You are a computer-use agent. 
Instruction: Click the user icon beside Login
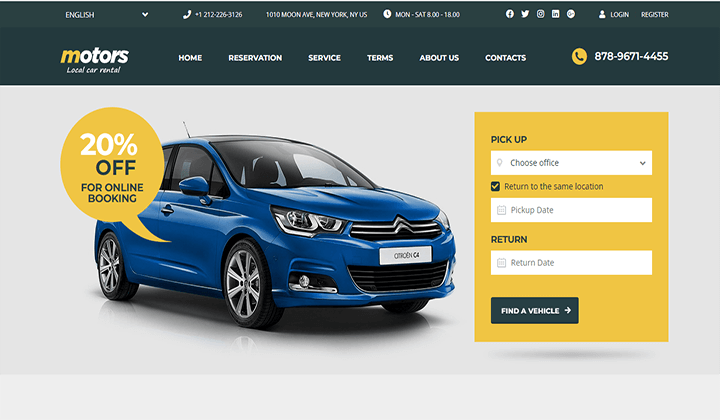point(602,15)
